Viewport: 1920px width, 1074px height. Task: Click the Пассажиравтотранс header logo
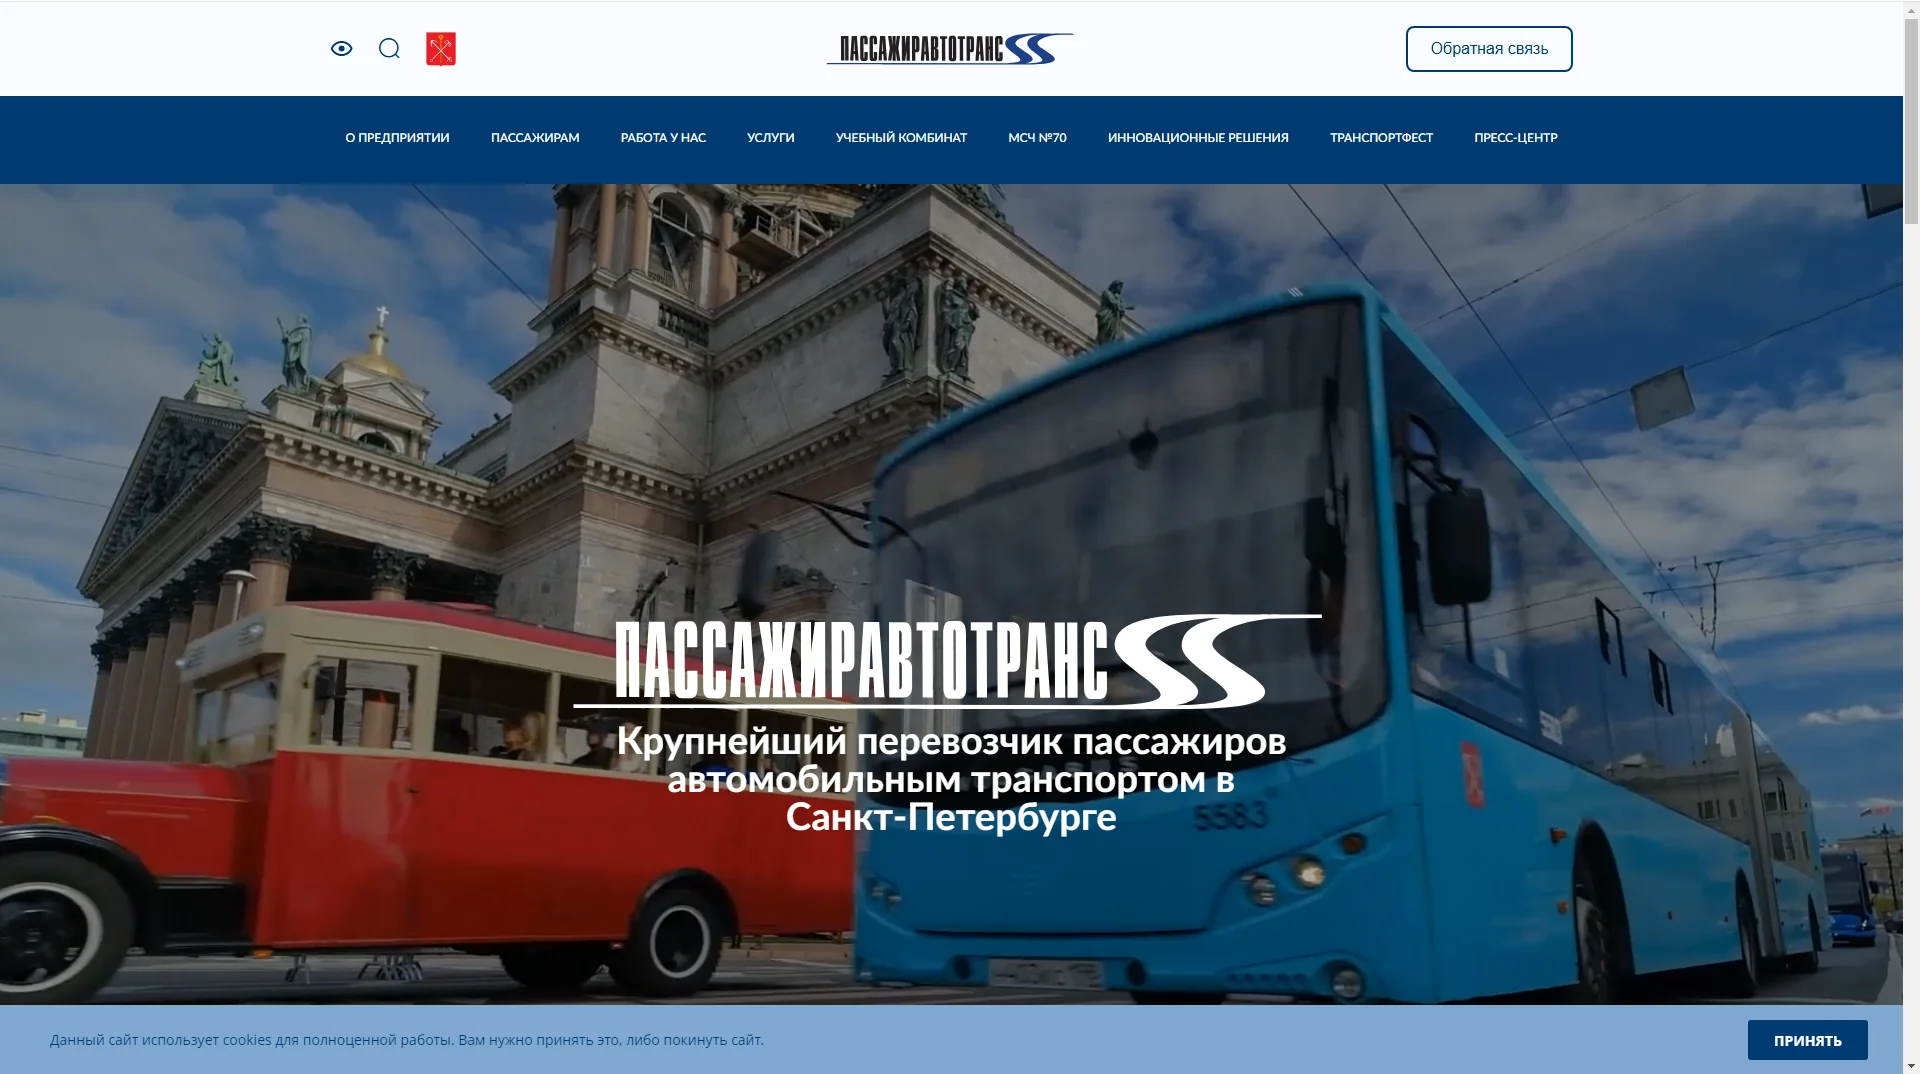click(950, 48)
